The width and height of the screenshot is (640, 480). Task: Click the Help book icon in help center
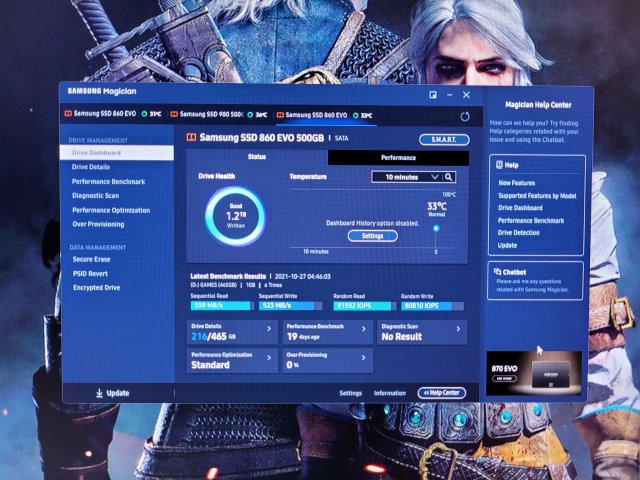coord(497,164)
